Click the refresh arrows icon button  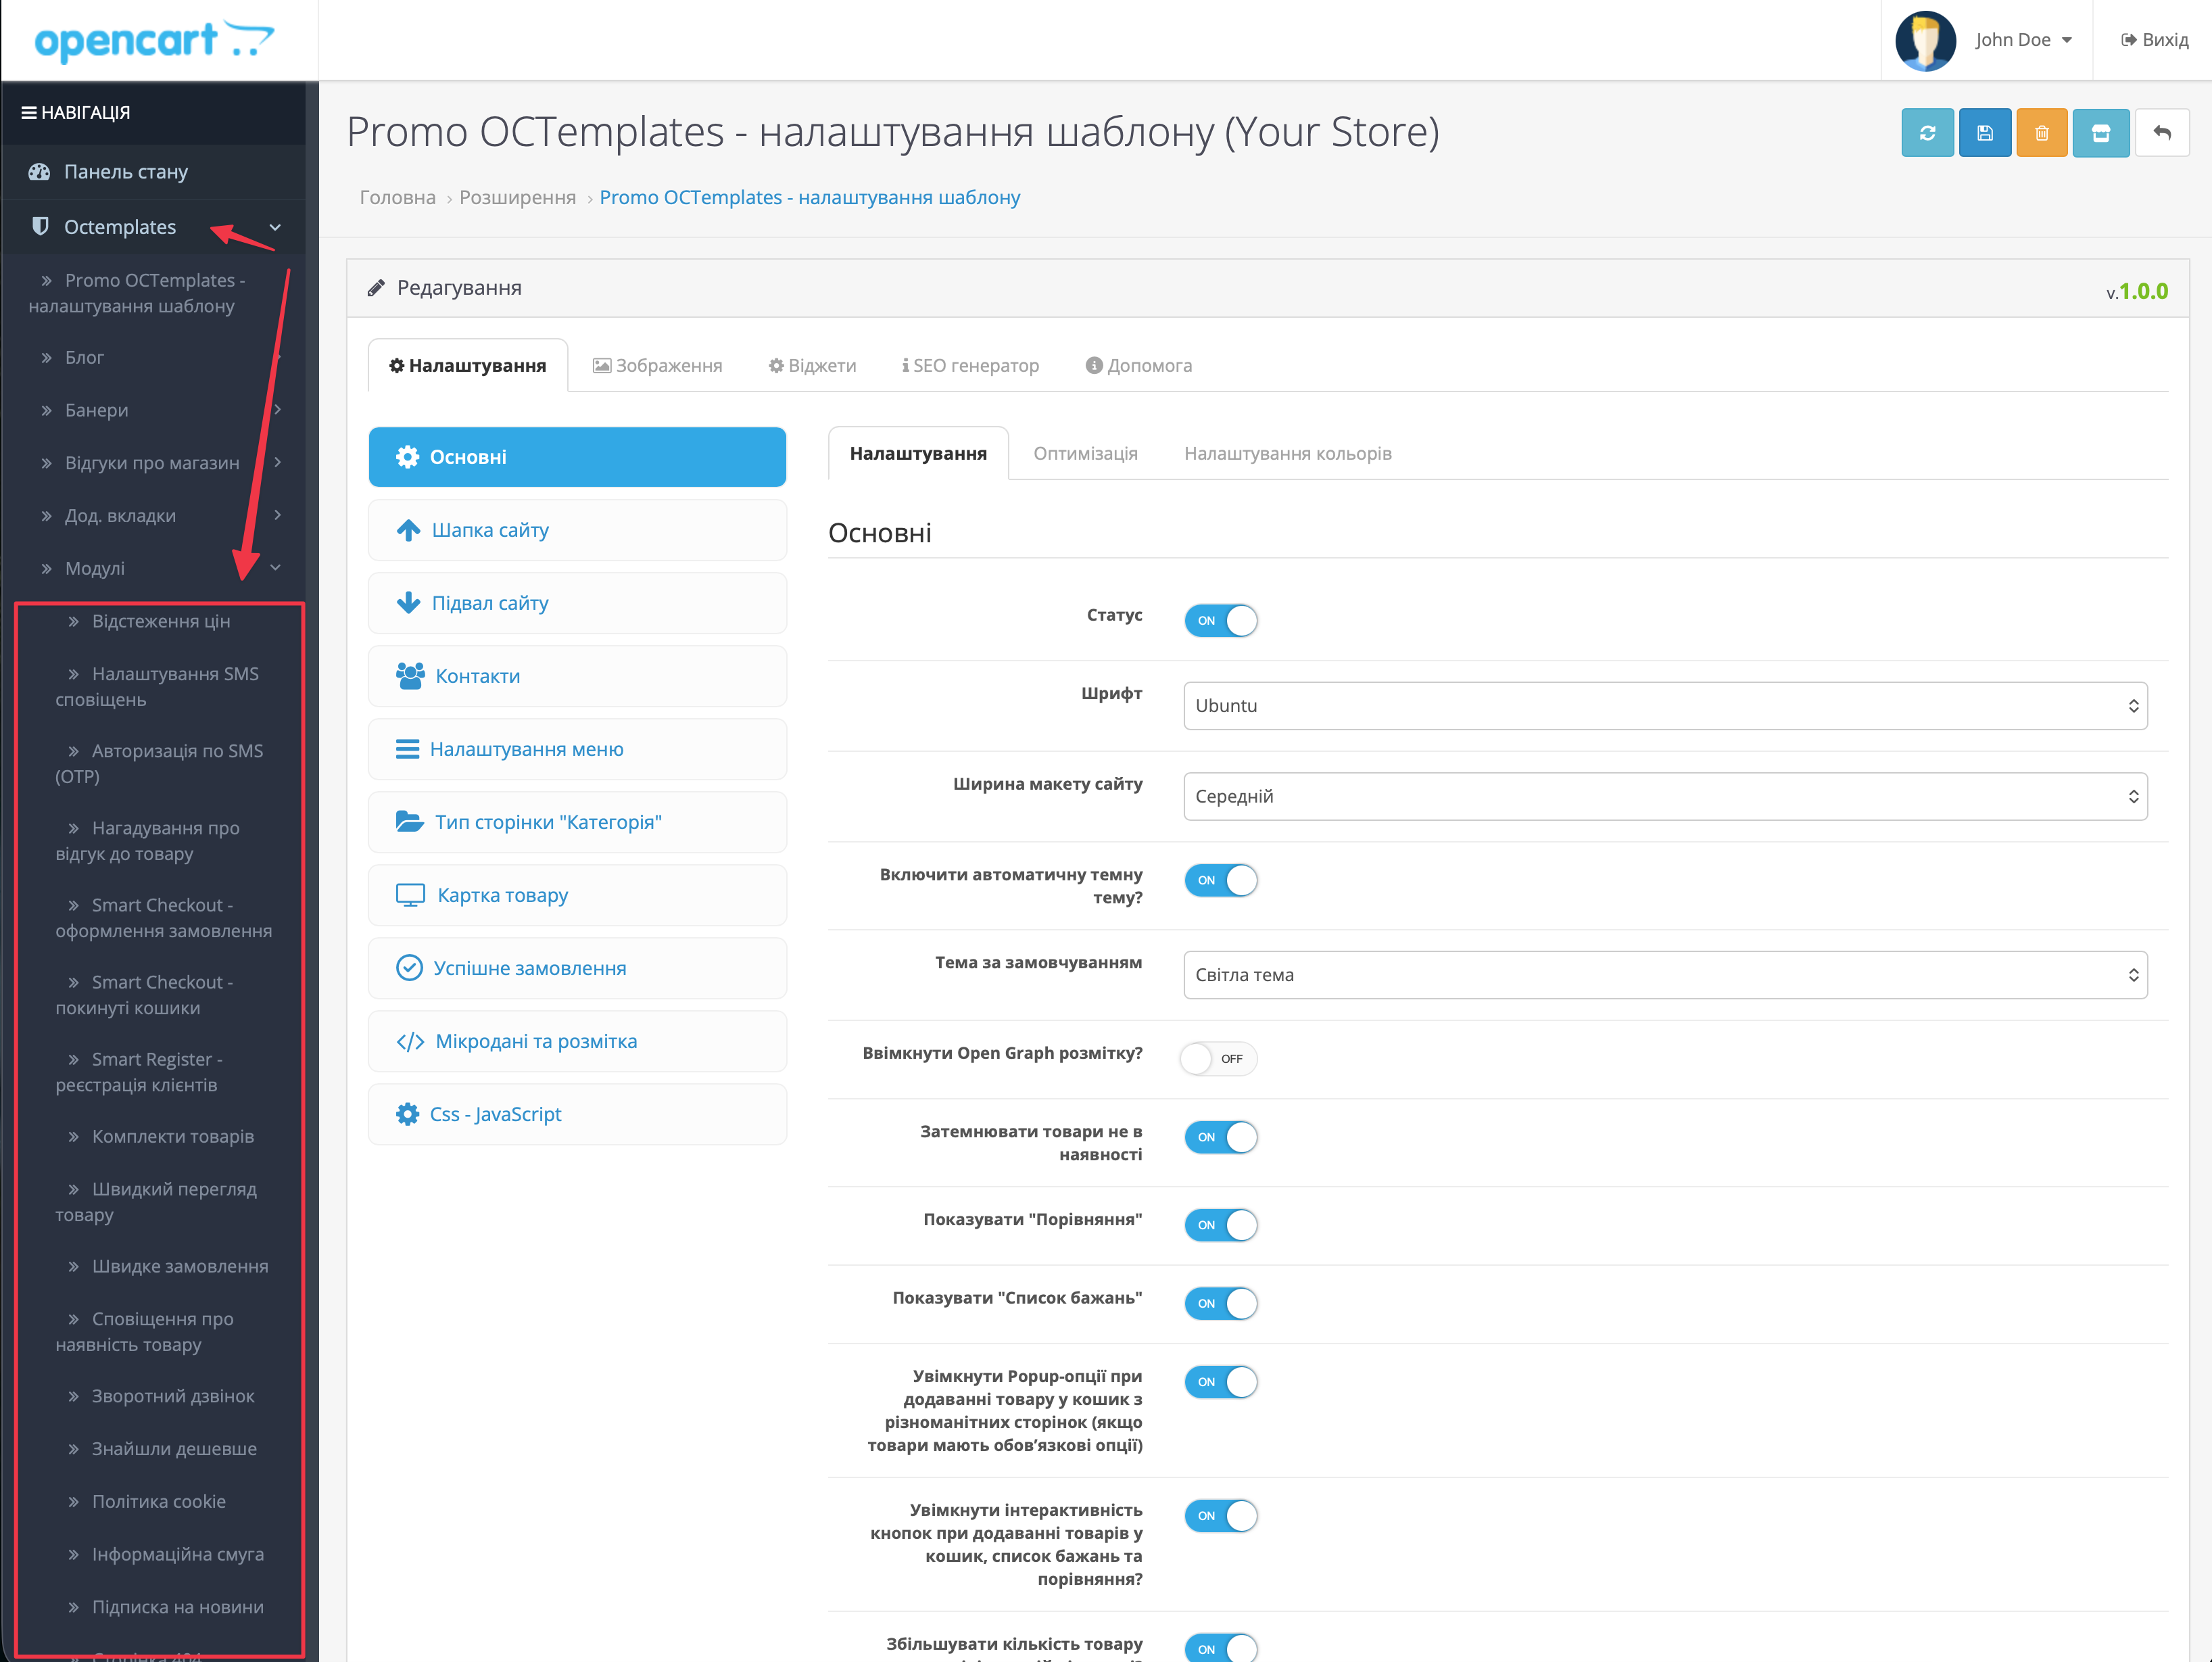pyautogui.click(x=1927, y=133)
